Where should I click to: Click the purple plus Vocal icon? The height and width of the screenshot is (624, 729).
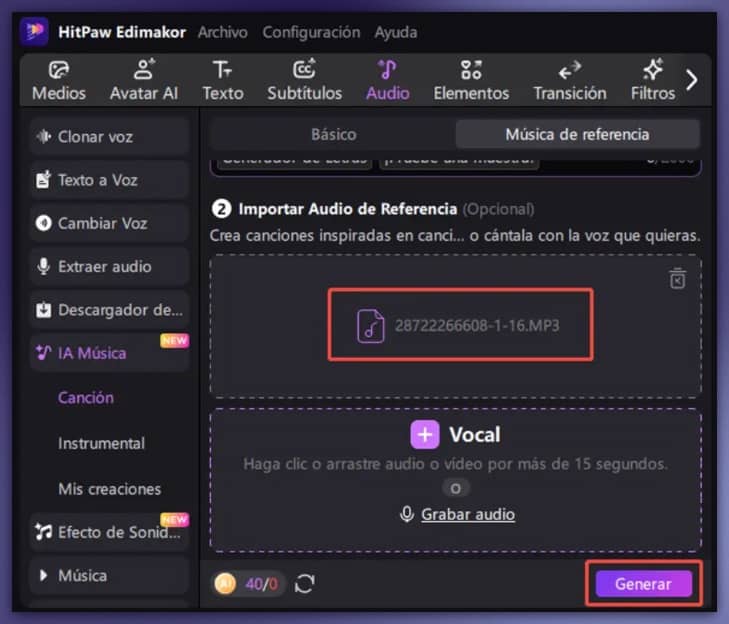click(x=424, y=434)
